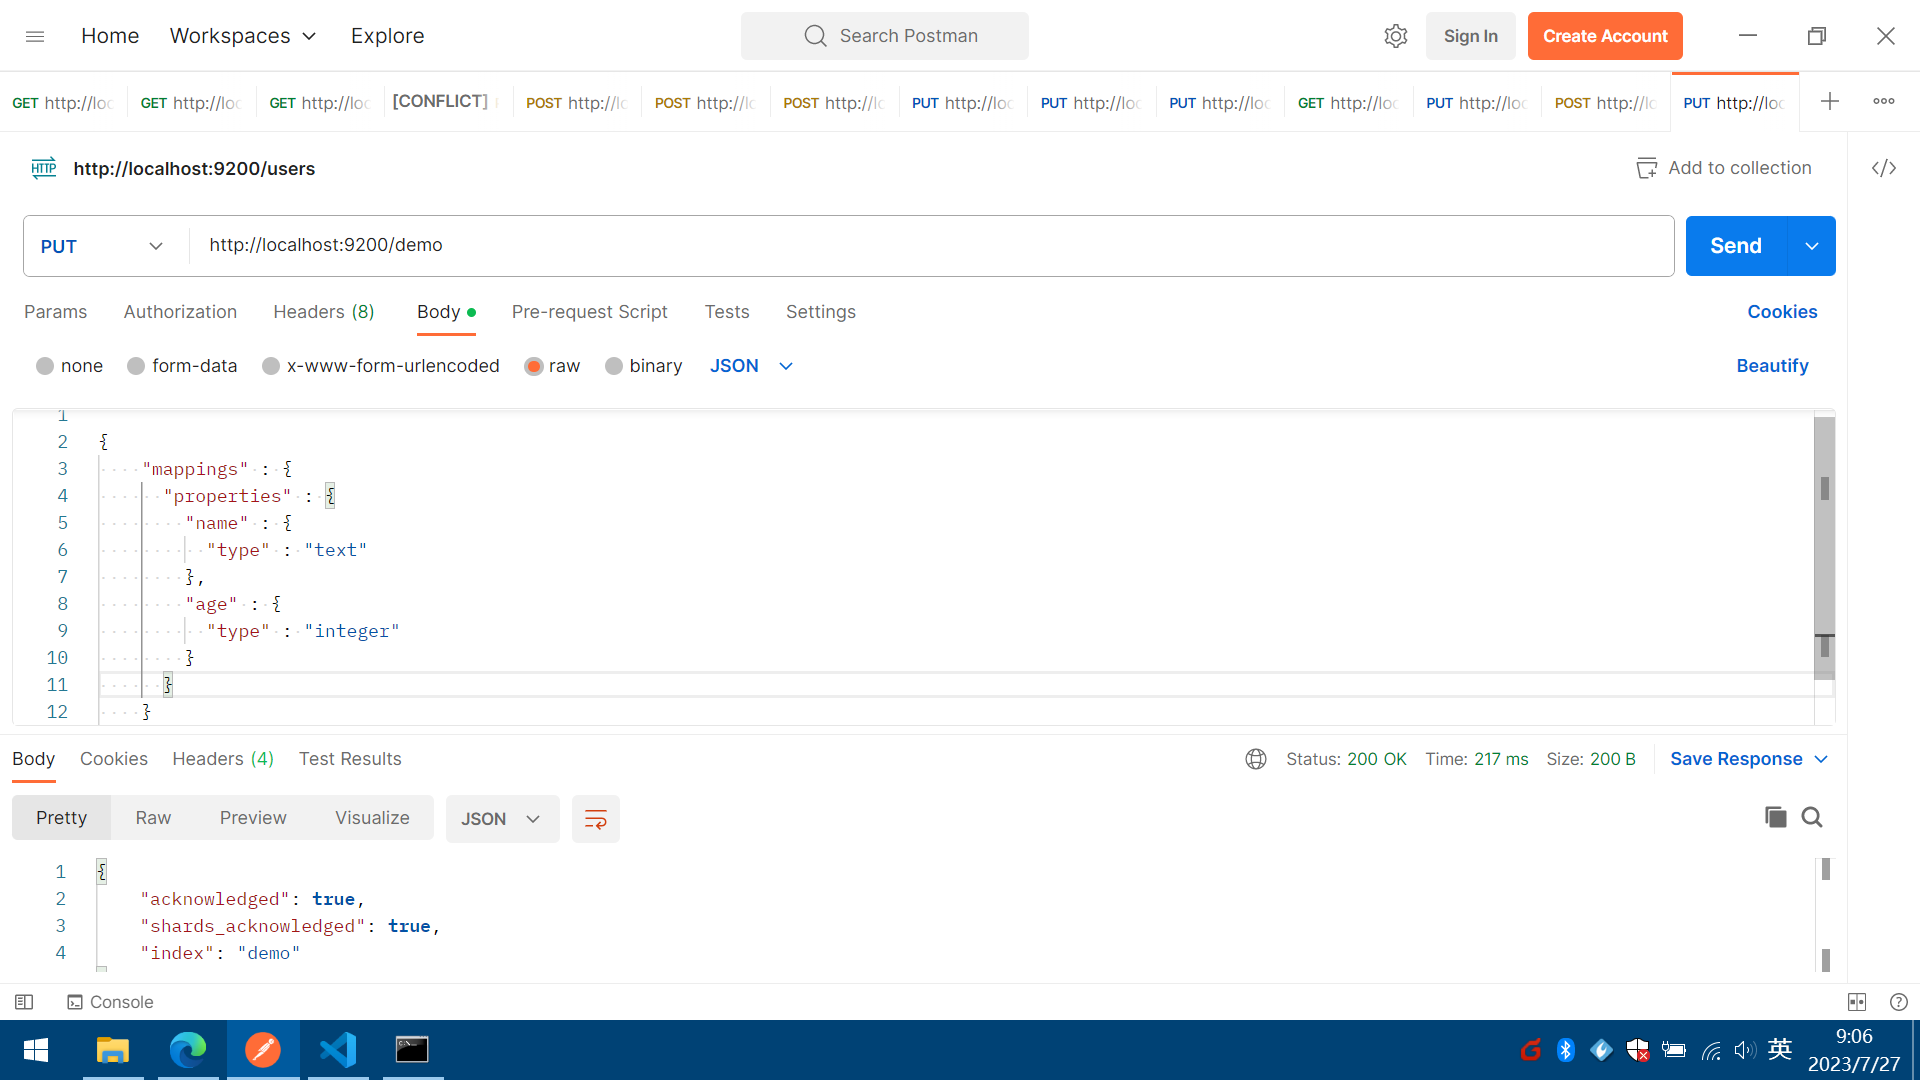Open the Workspaces dropdown menu
Screen dimensions: 1920x1080
click(x=243, y=36)
